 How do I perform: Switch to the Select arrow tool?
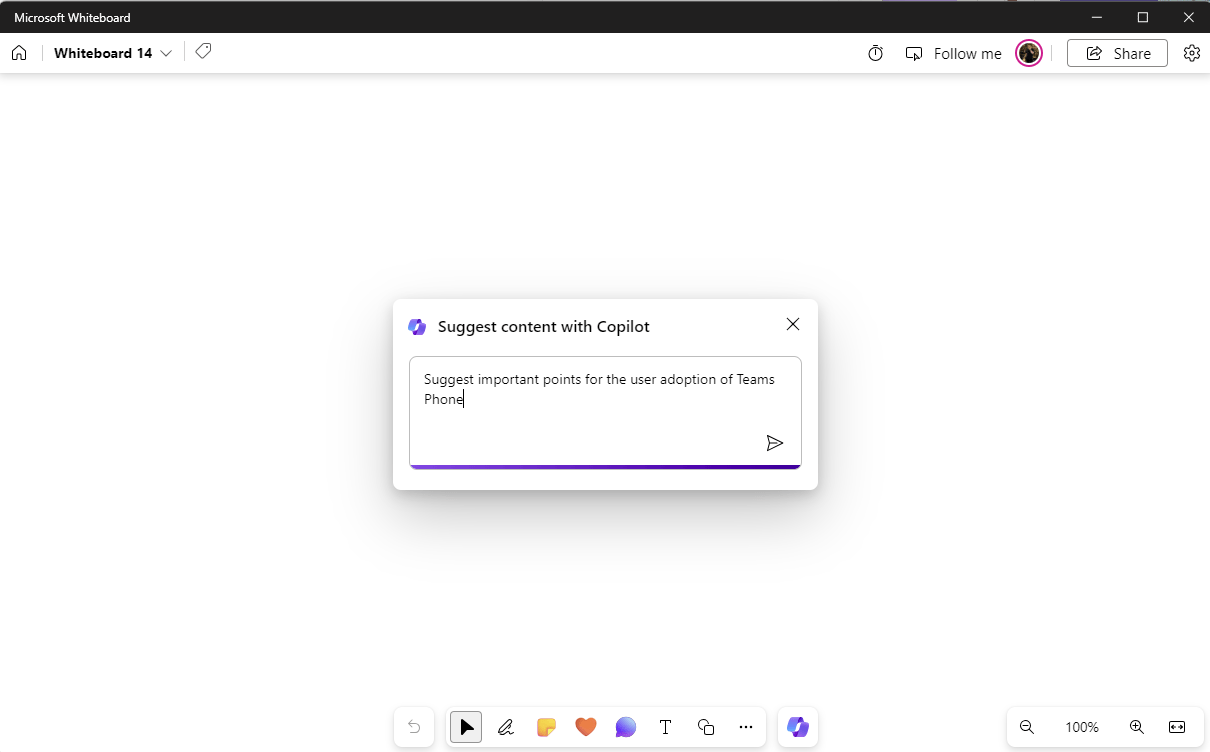pyautogui.click(x=465, y=727)
